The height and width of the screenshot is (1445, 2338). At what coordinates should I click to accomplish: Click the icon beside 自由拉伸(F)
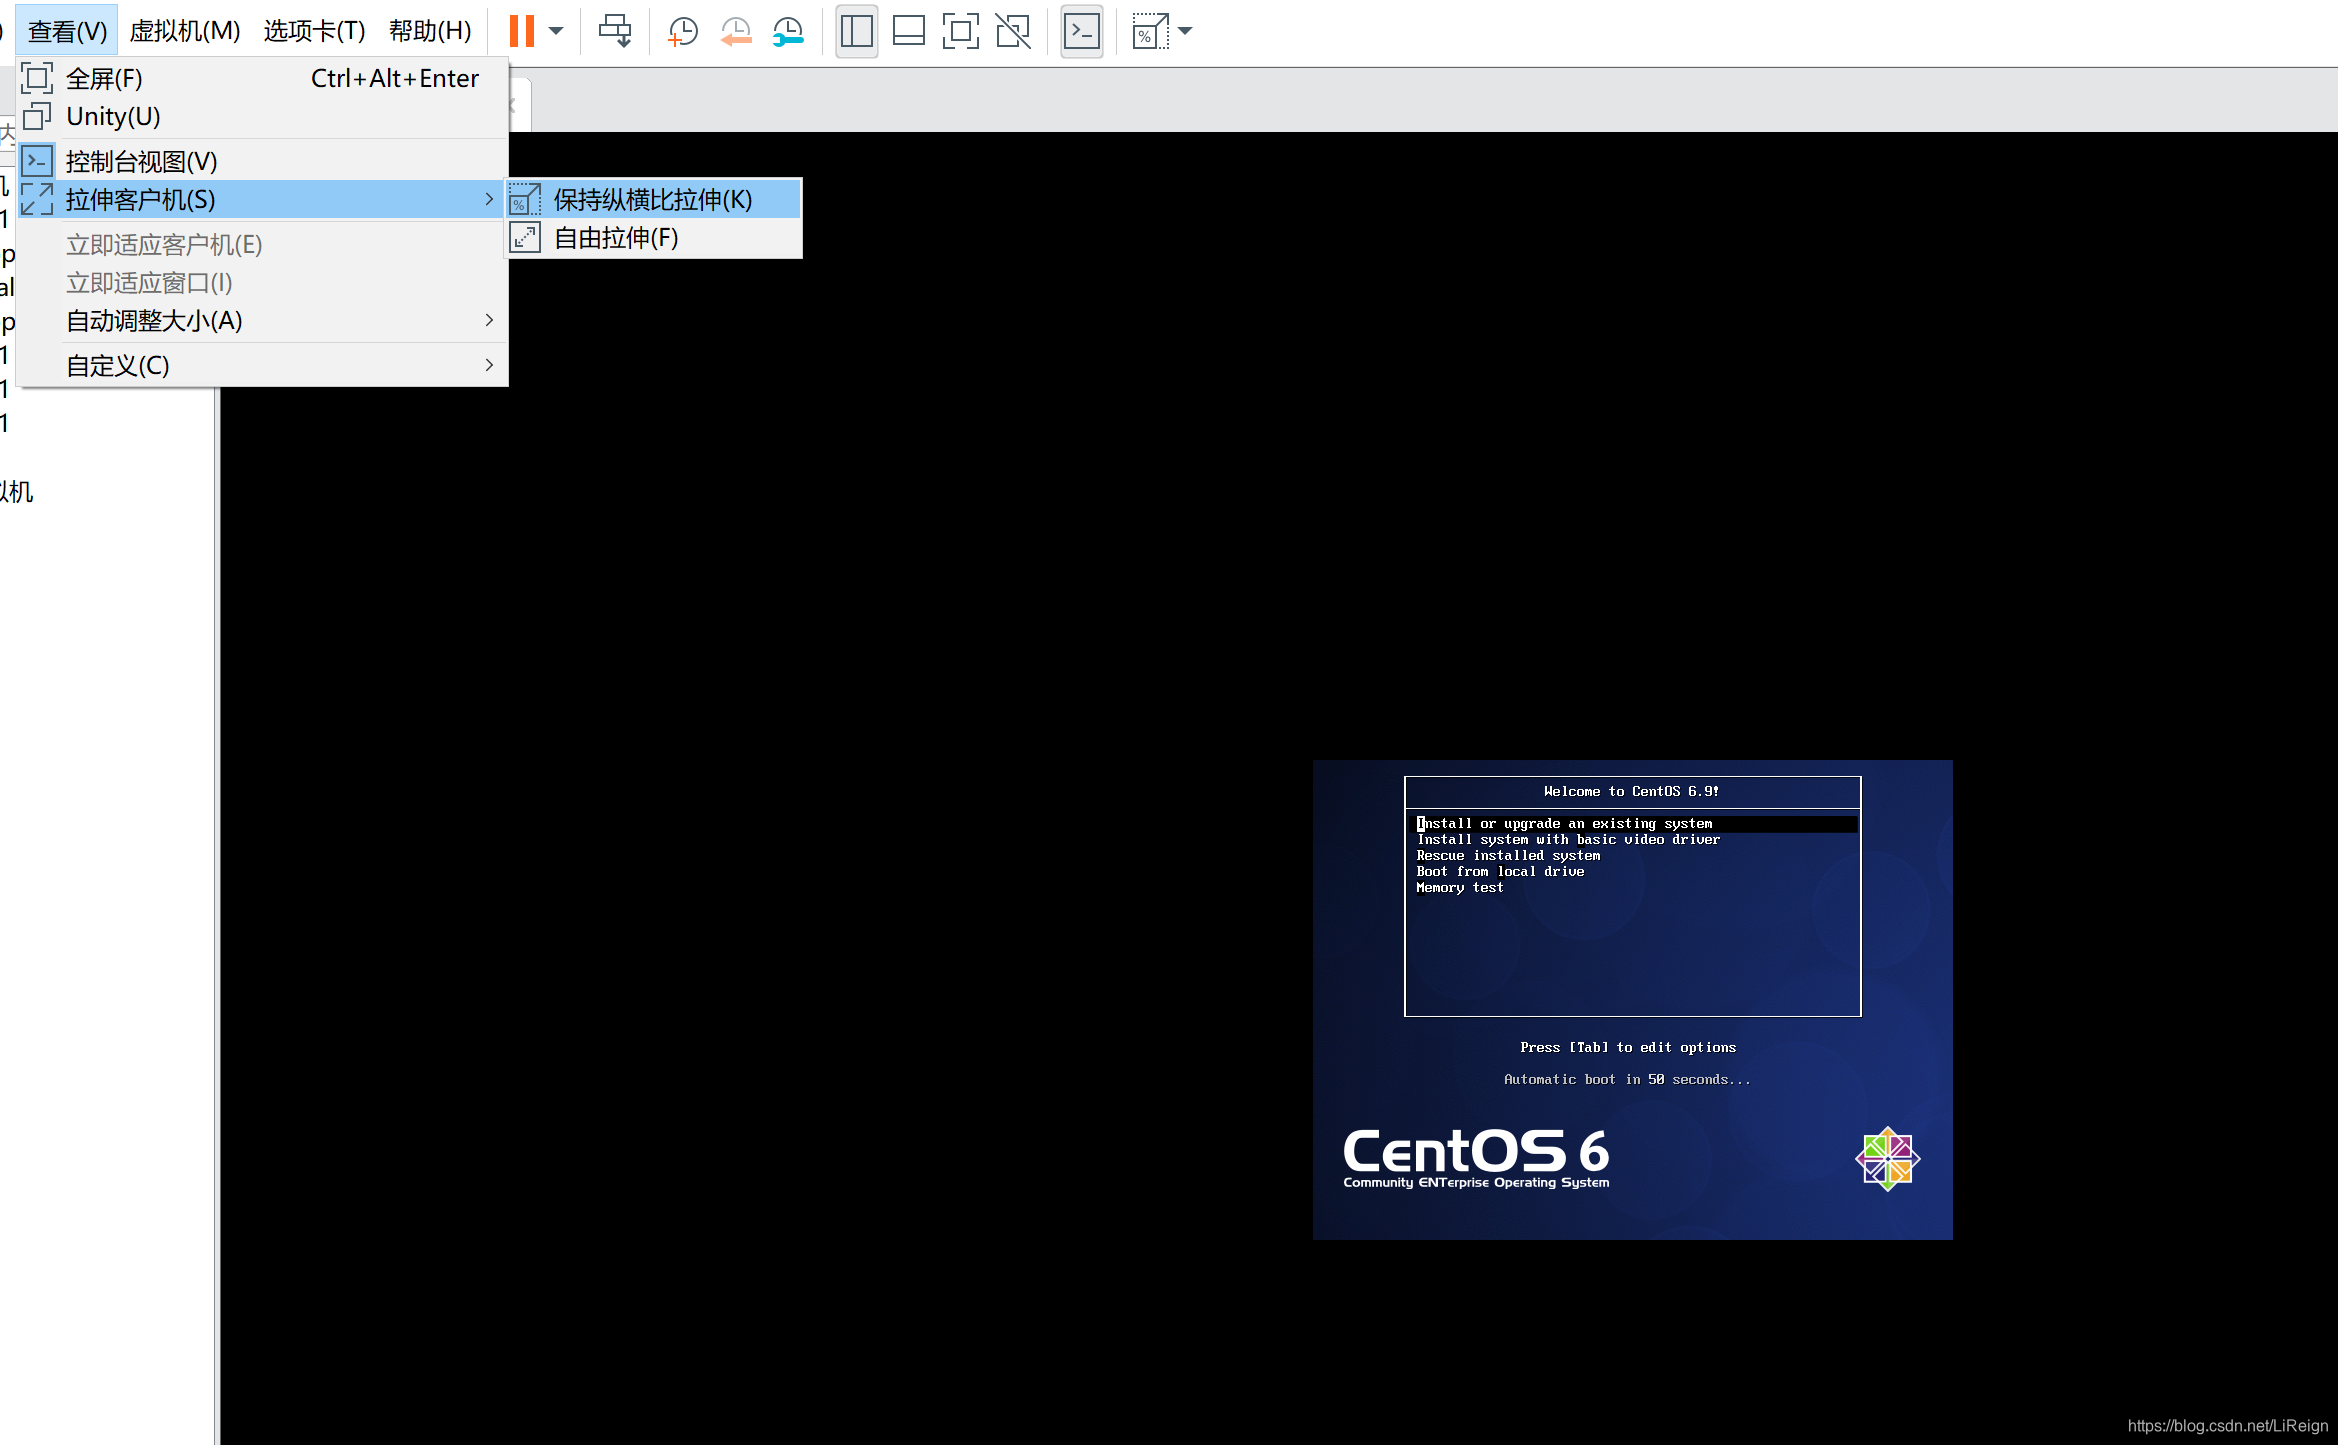point(525,237)
